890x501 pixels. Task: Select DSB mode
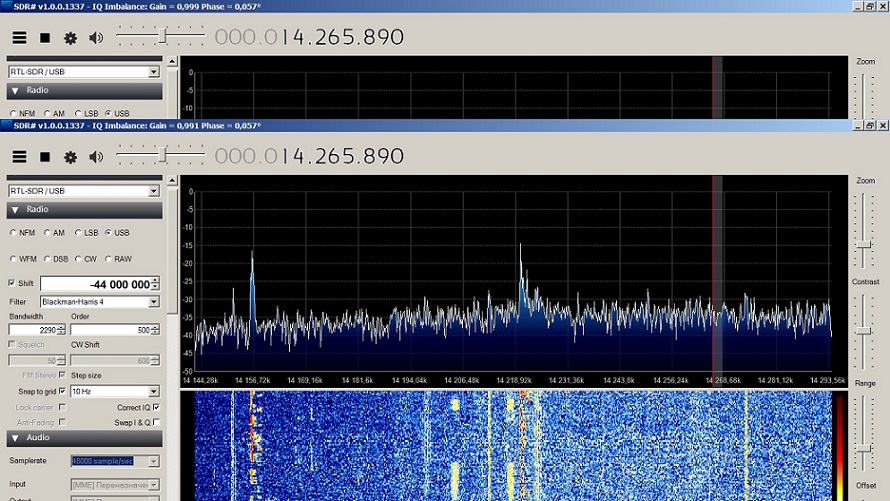[47, 259]
